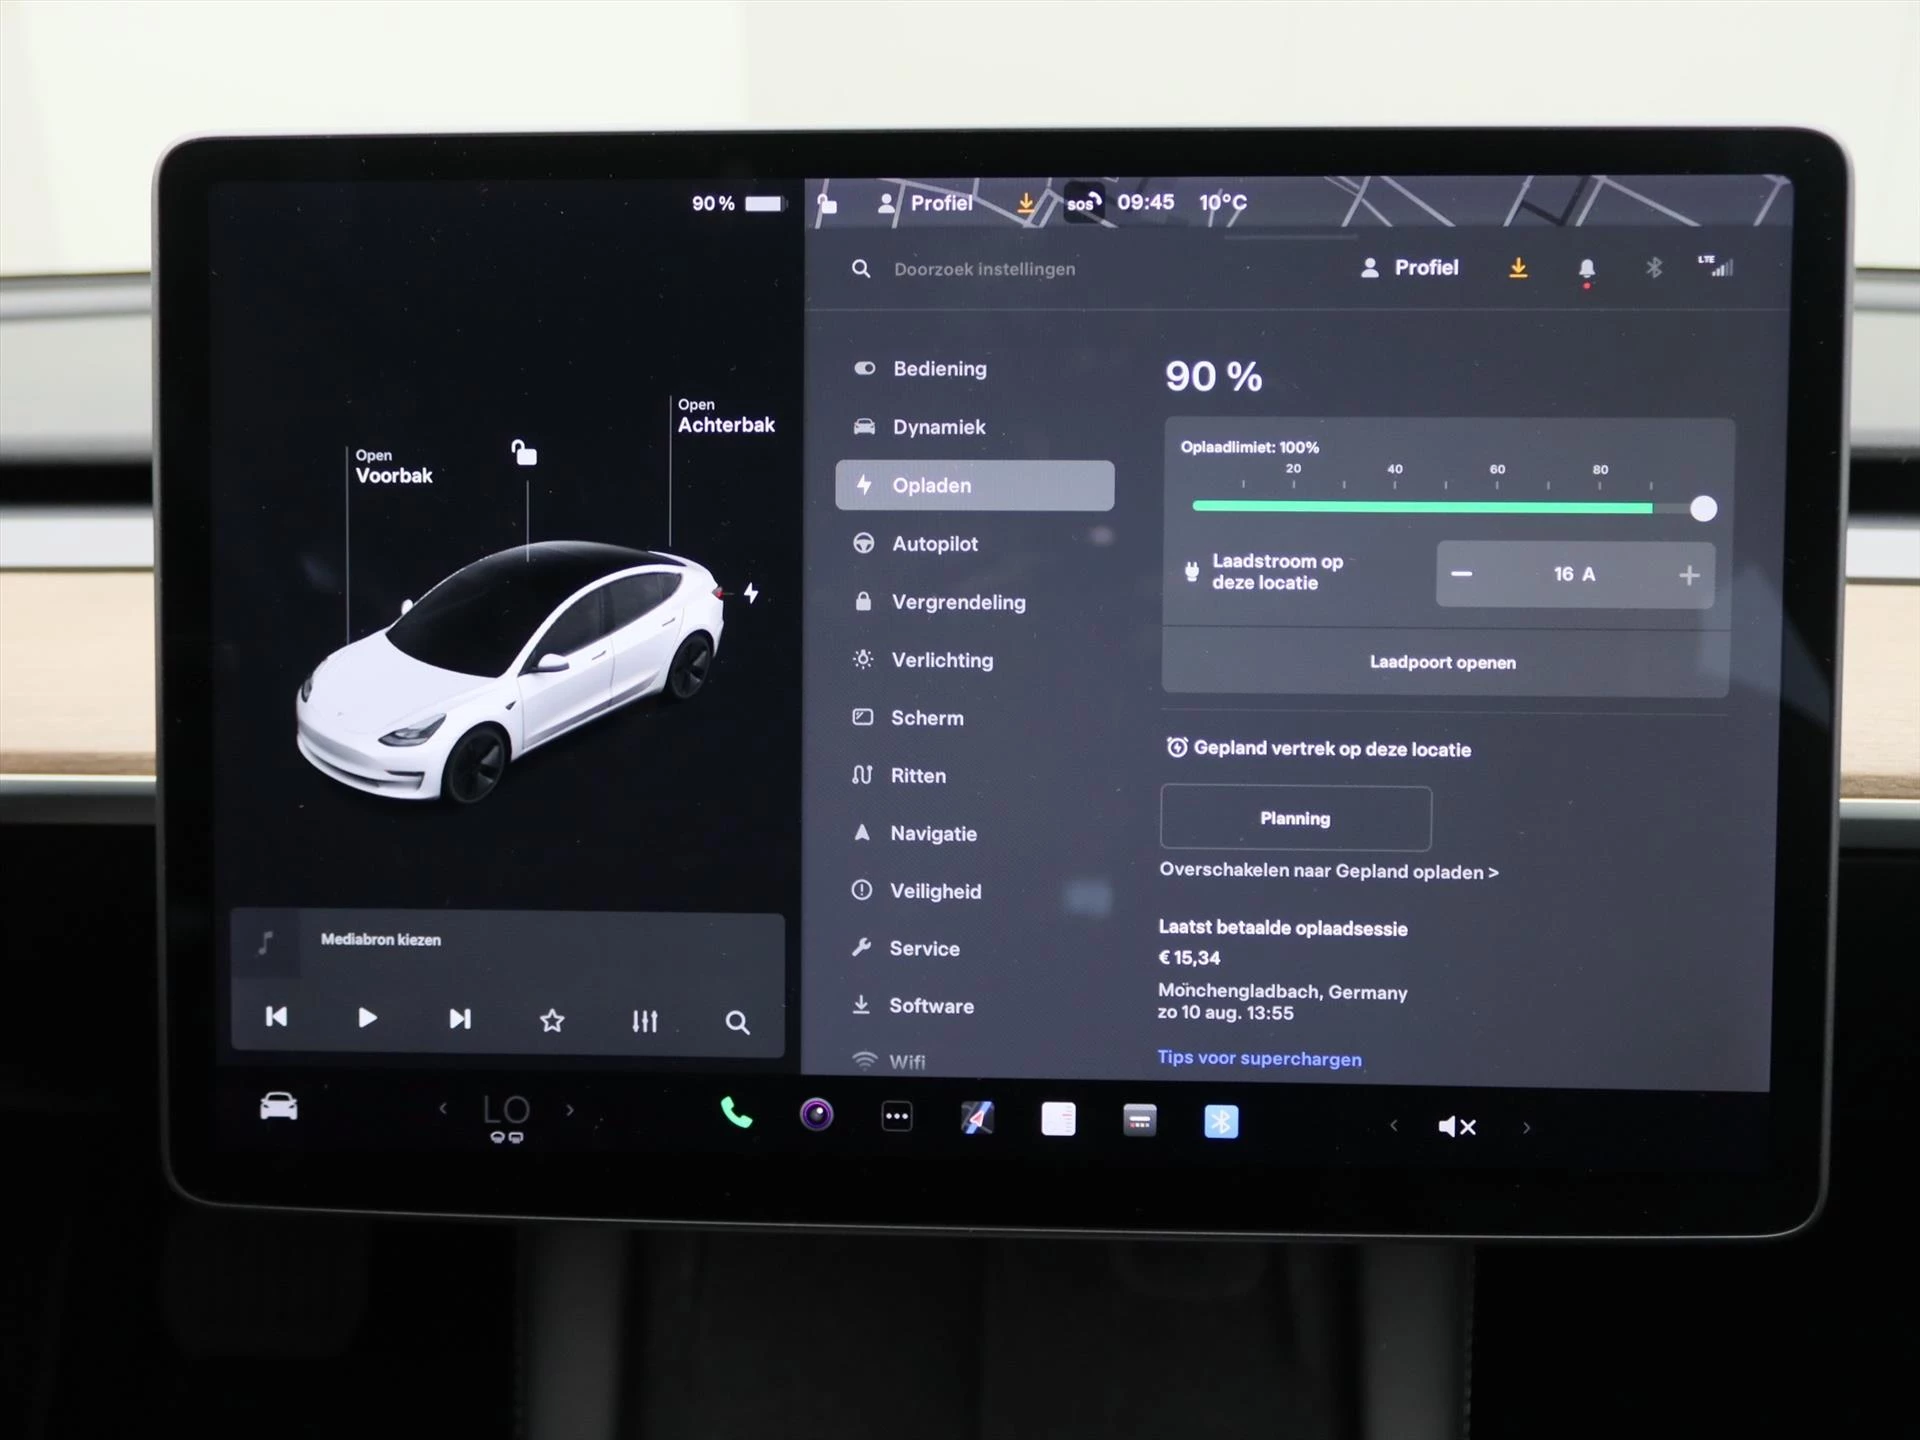Select the car controls icon bottom left
Image resolution: width=1920 pixels, height=1440 pixels.
pos(278,1107)
